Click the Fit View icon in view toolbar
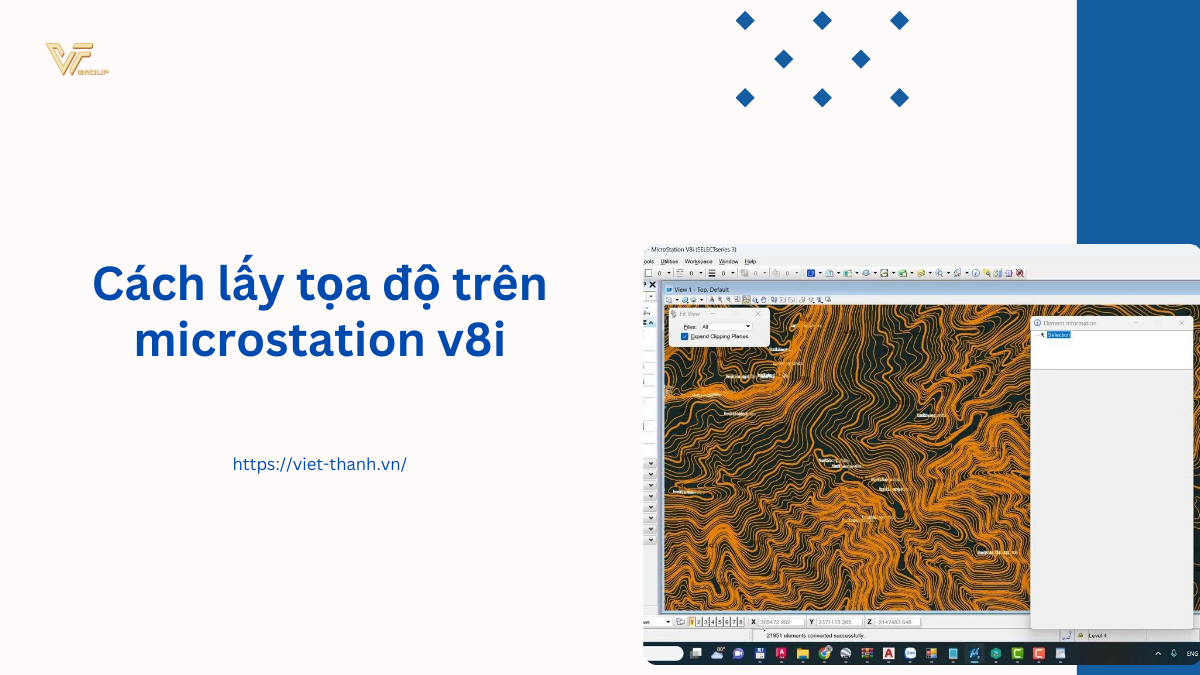The width and height of the screenshot is (1200, 675). click(x=747, y=300)
